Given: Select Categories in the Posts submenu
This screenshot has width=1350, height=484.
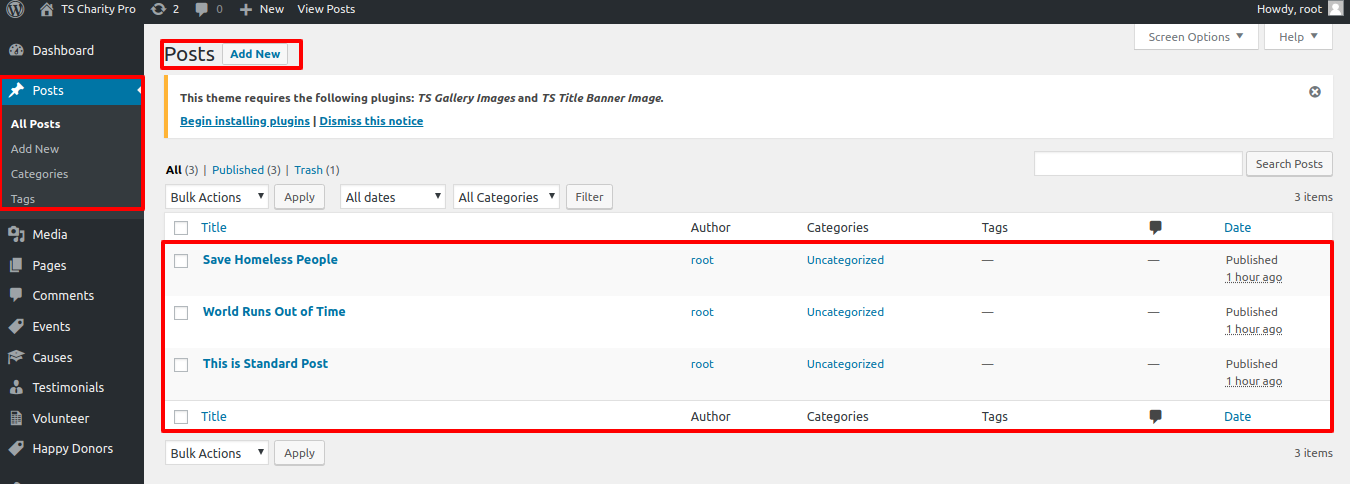Looking at the screenshot, I should (39, 174).
